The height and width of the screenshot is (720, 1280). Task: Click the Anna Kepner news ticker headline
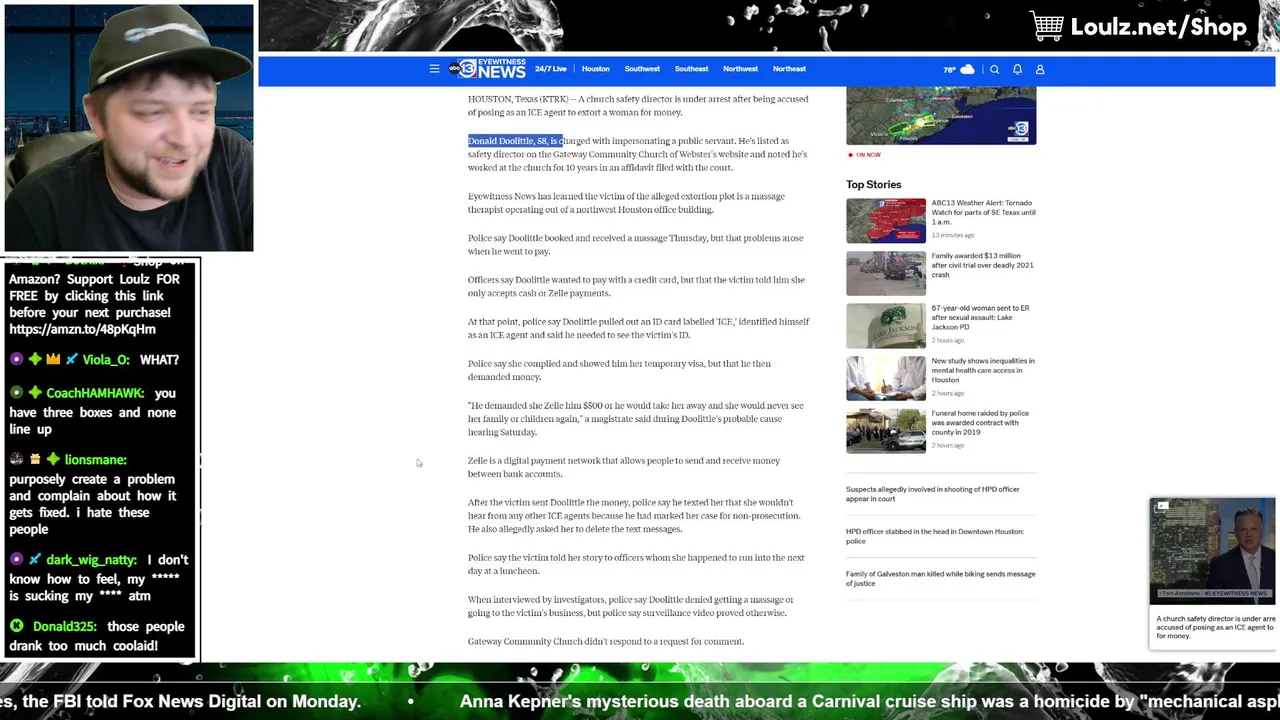pyautogui.click(x=869, y=701)
